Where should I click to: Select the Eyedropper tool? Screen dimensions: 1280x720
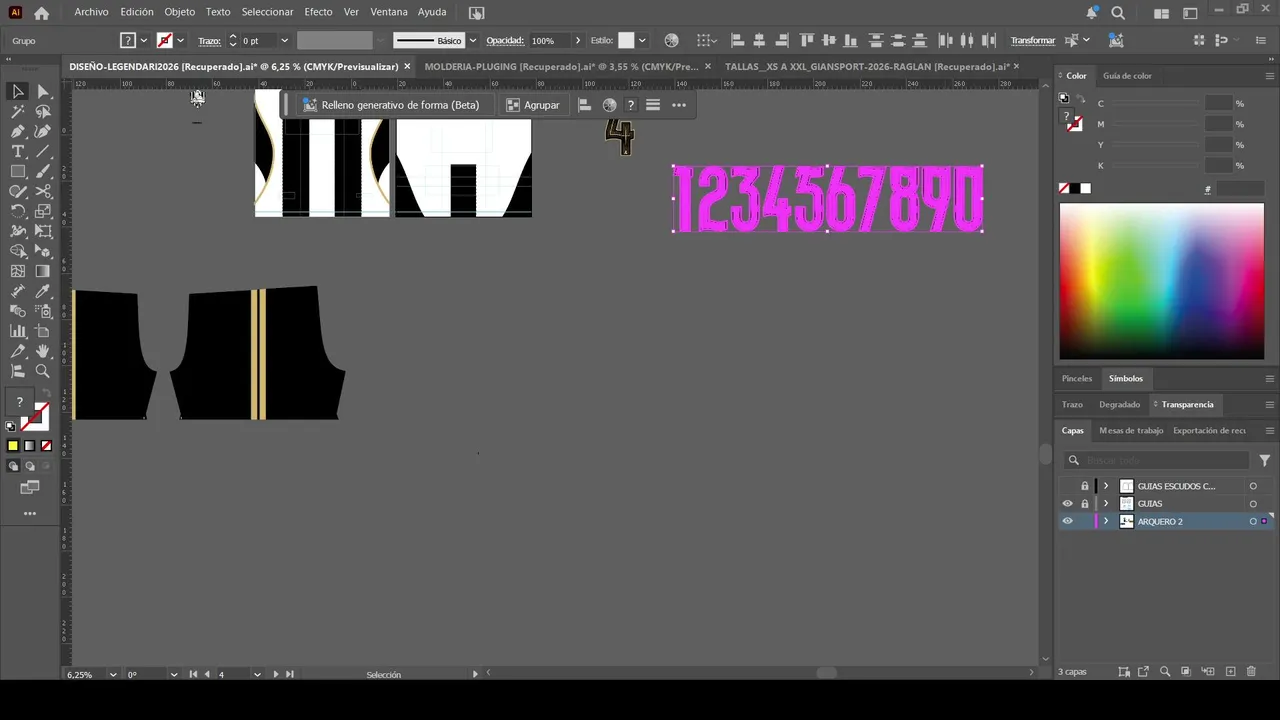click(43, 291)
